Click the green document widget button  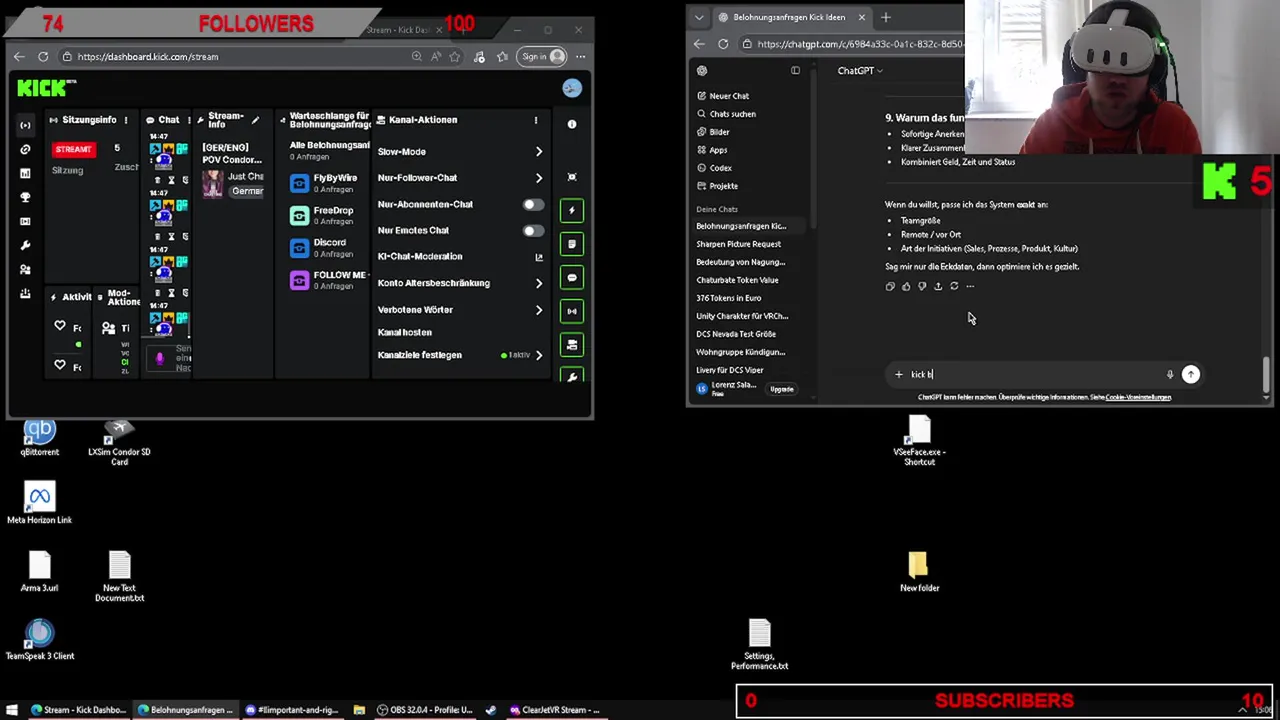(572, 244)
